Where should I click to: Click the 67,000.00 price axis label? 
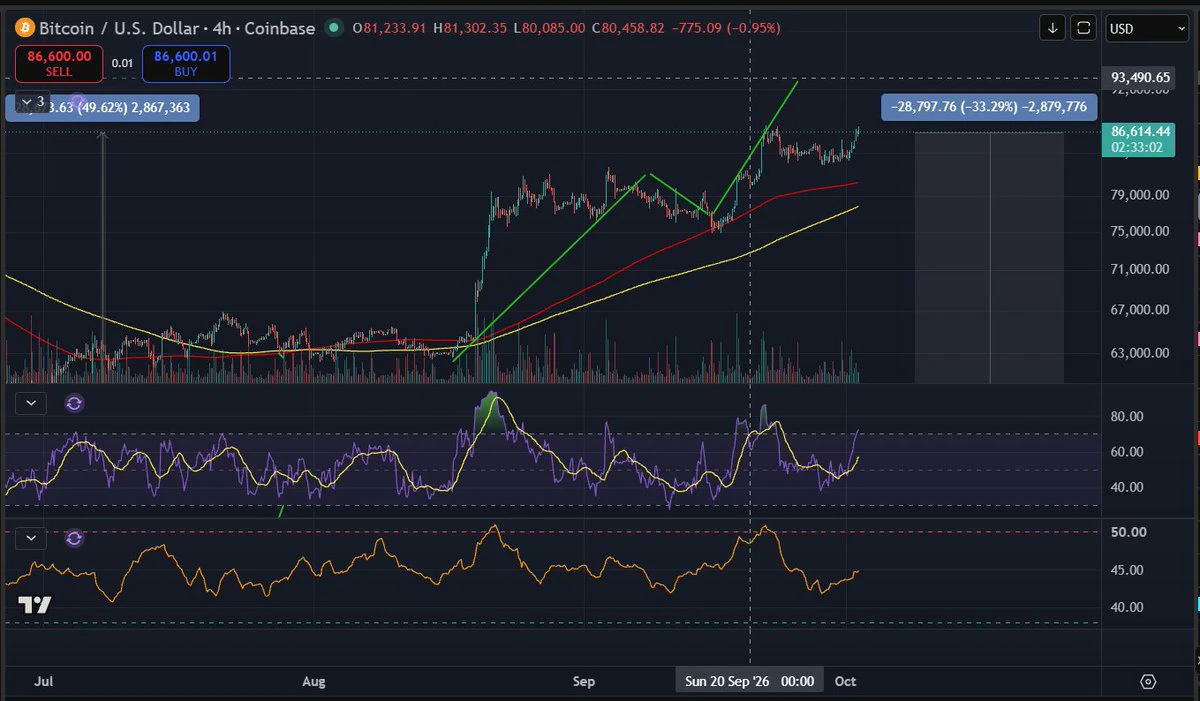pos(1139,309)
